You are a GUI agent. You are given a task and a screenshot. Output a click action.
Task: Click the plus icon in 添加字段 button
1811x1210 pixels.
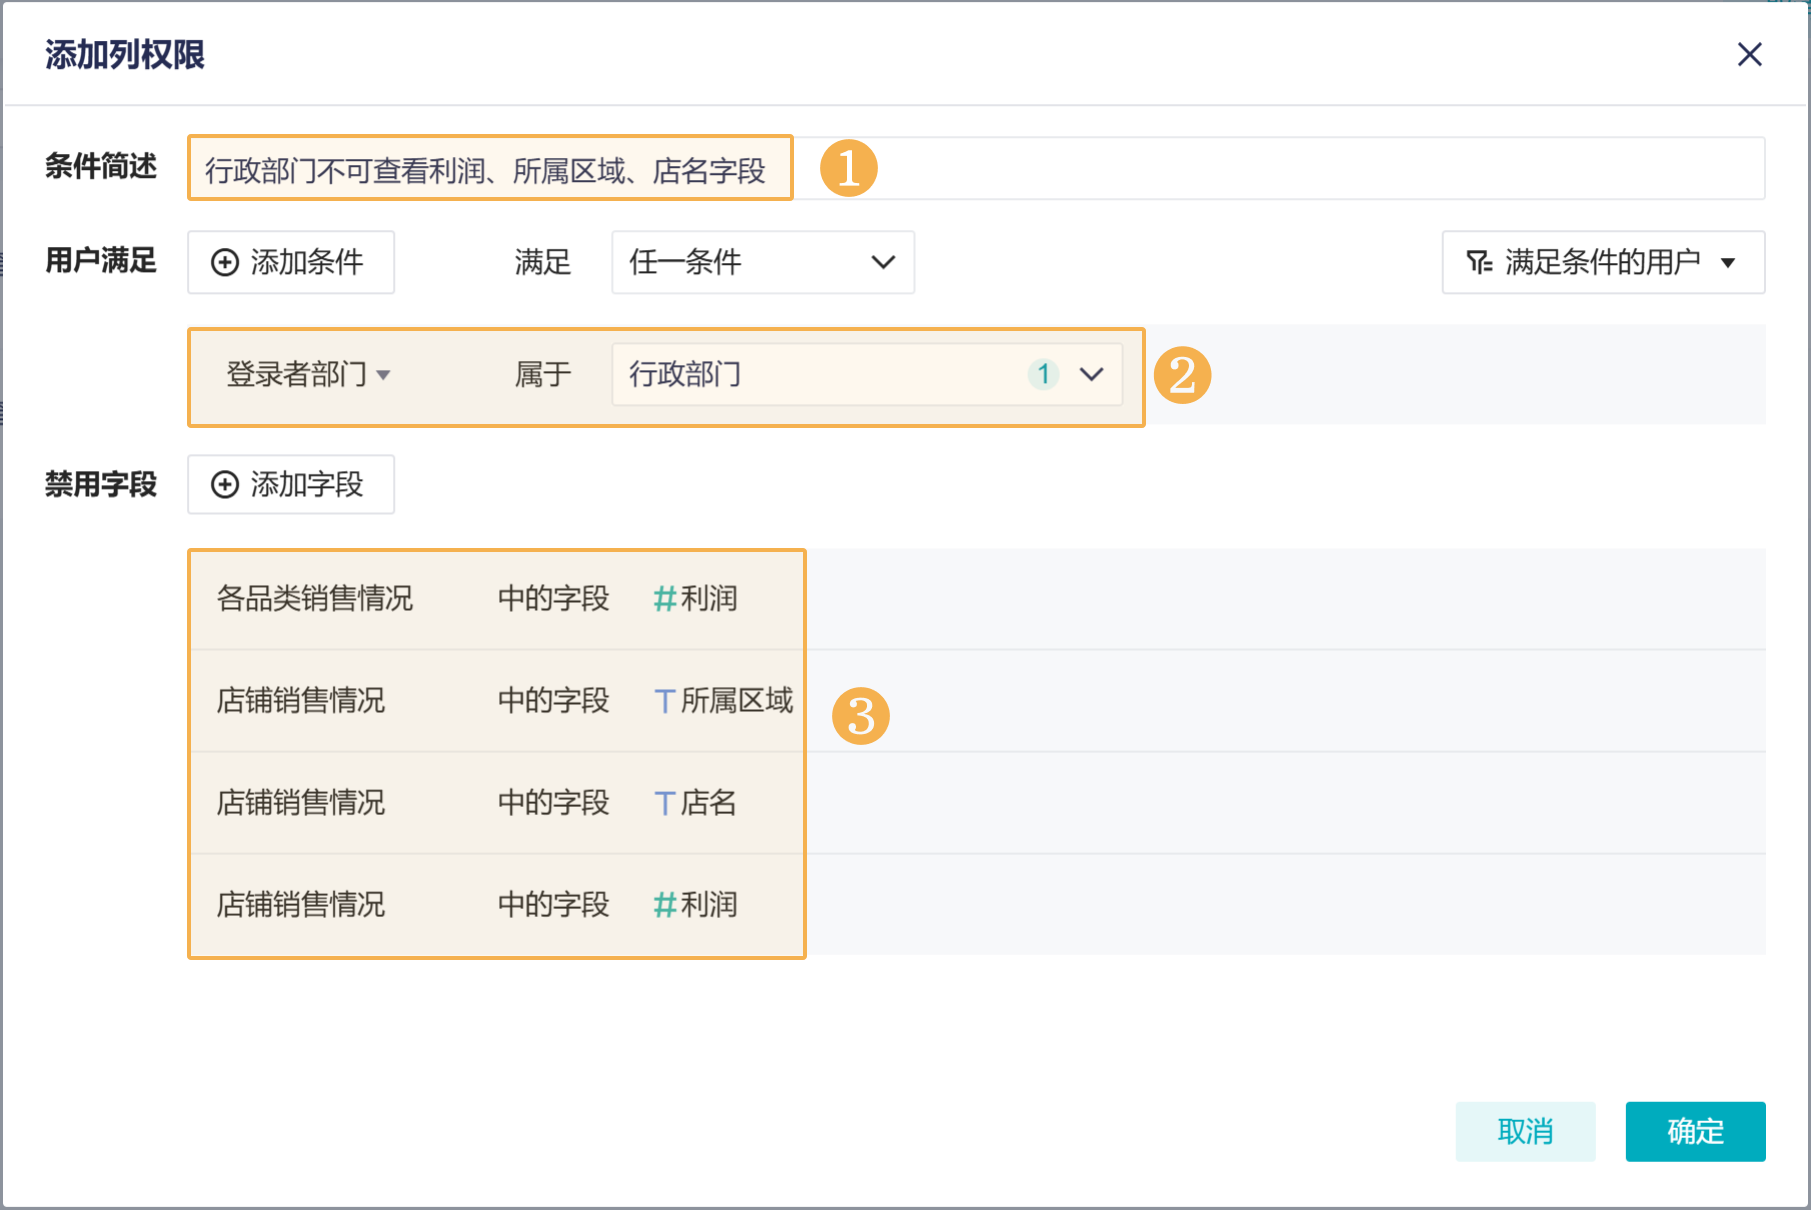tap(225, 485)
